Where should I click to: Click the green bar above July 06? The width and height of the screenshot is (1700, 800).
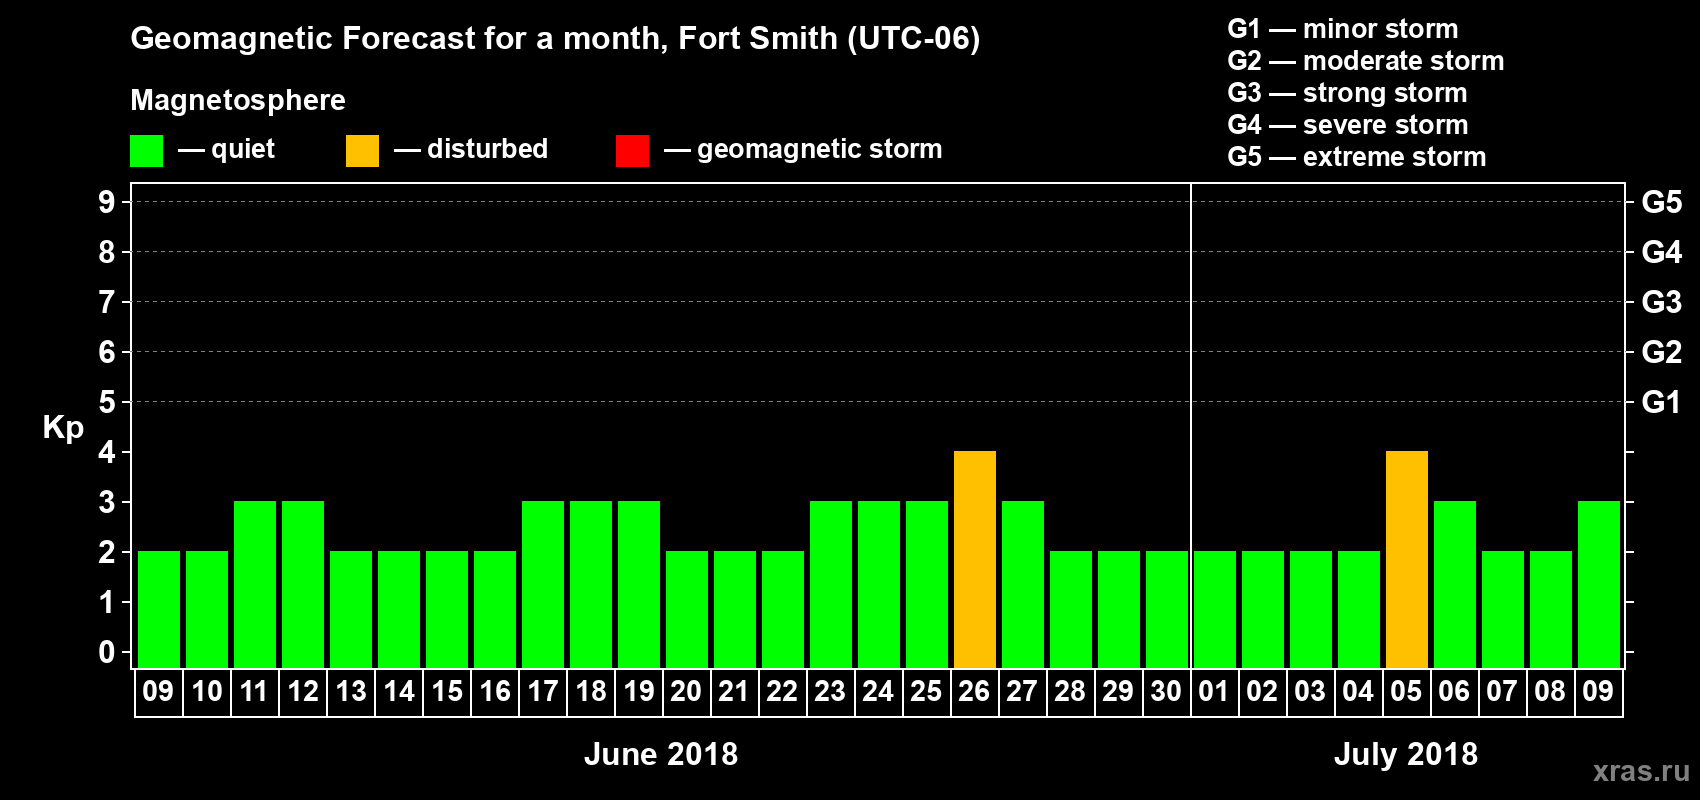pyautogui.click(x=1455, y=584)
